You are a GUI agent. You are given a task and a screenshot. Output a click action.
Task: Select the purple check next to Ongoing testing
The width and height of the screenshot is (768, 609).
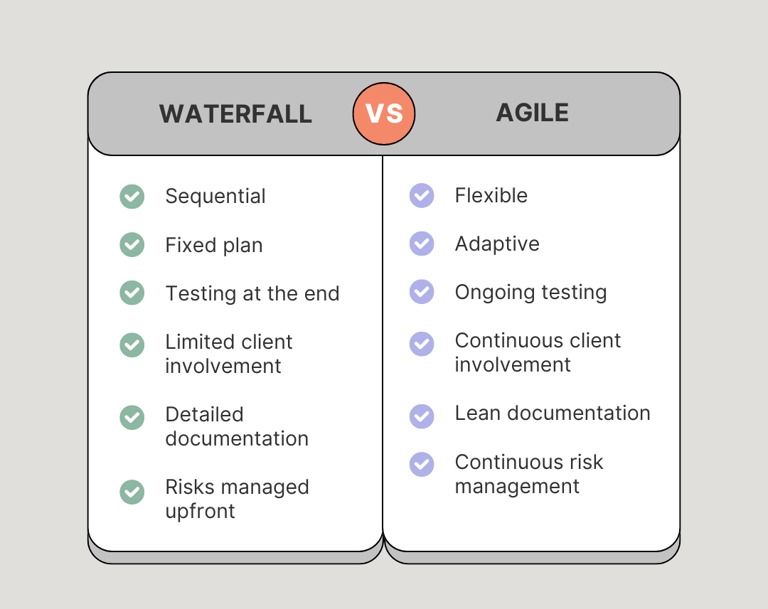tap(422, 292)
